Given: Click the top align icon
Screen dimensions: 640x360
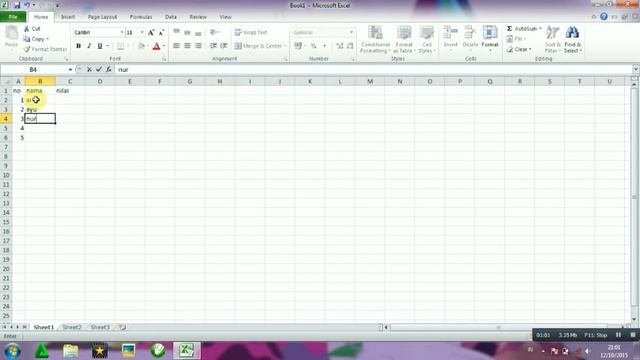Looking at the screenshot, I should (x=176, y=32).
